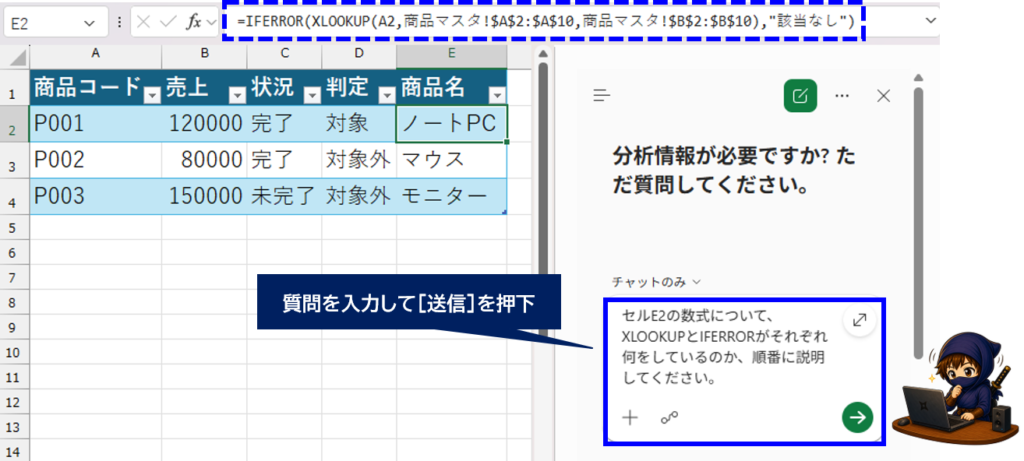Click the Copilot pane vertical scrollbar
The image size is (1024, 461).
coord(918,222)
